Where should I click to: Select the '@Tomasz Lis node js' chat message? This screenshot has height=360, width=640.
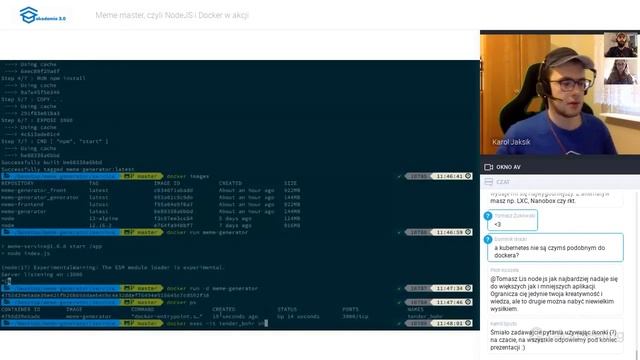556,290
